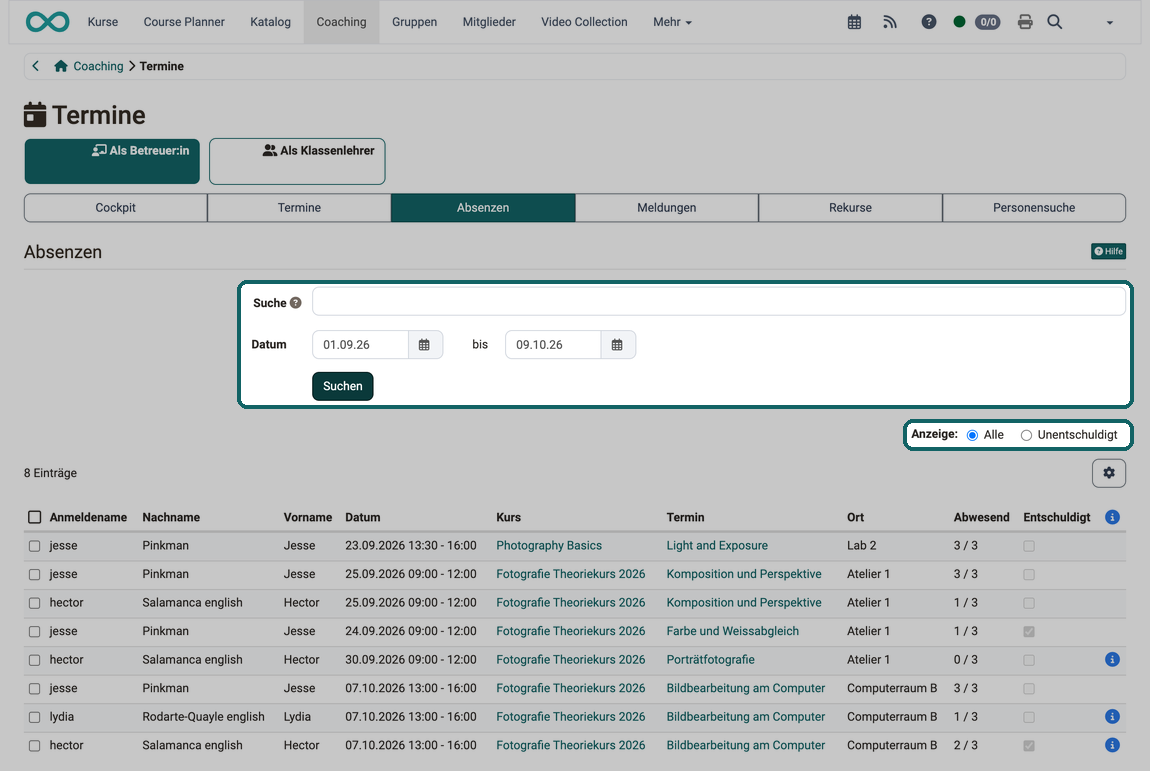Open the user menu dropdown arrow

(1110, 23)
